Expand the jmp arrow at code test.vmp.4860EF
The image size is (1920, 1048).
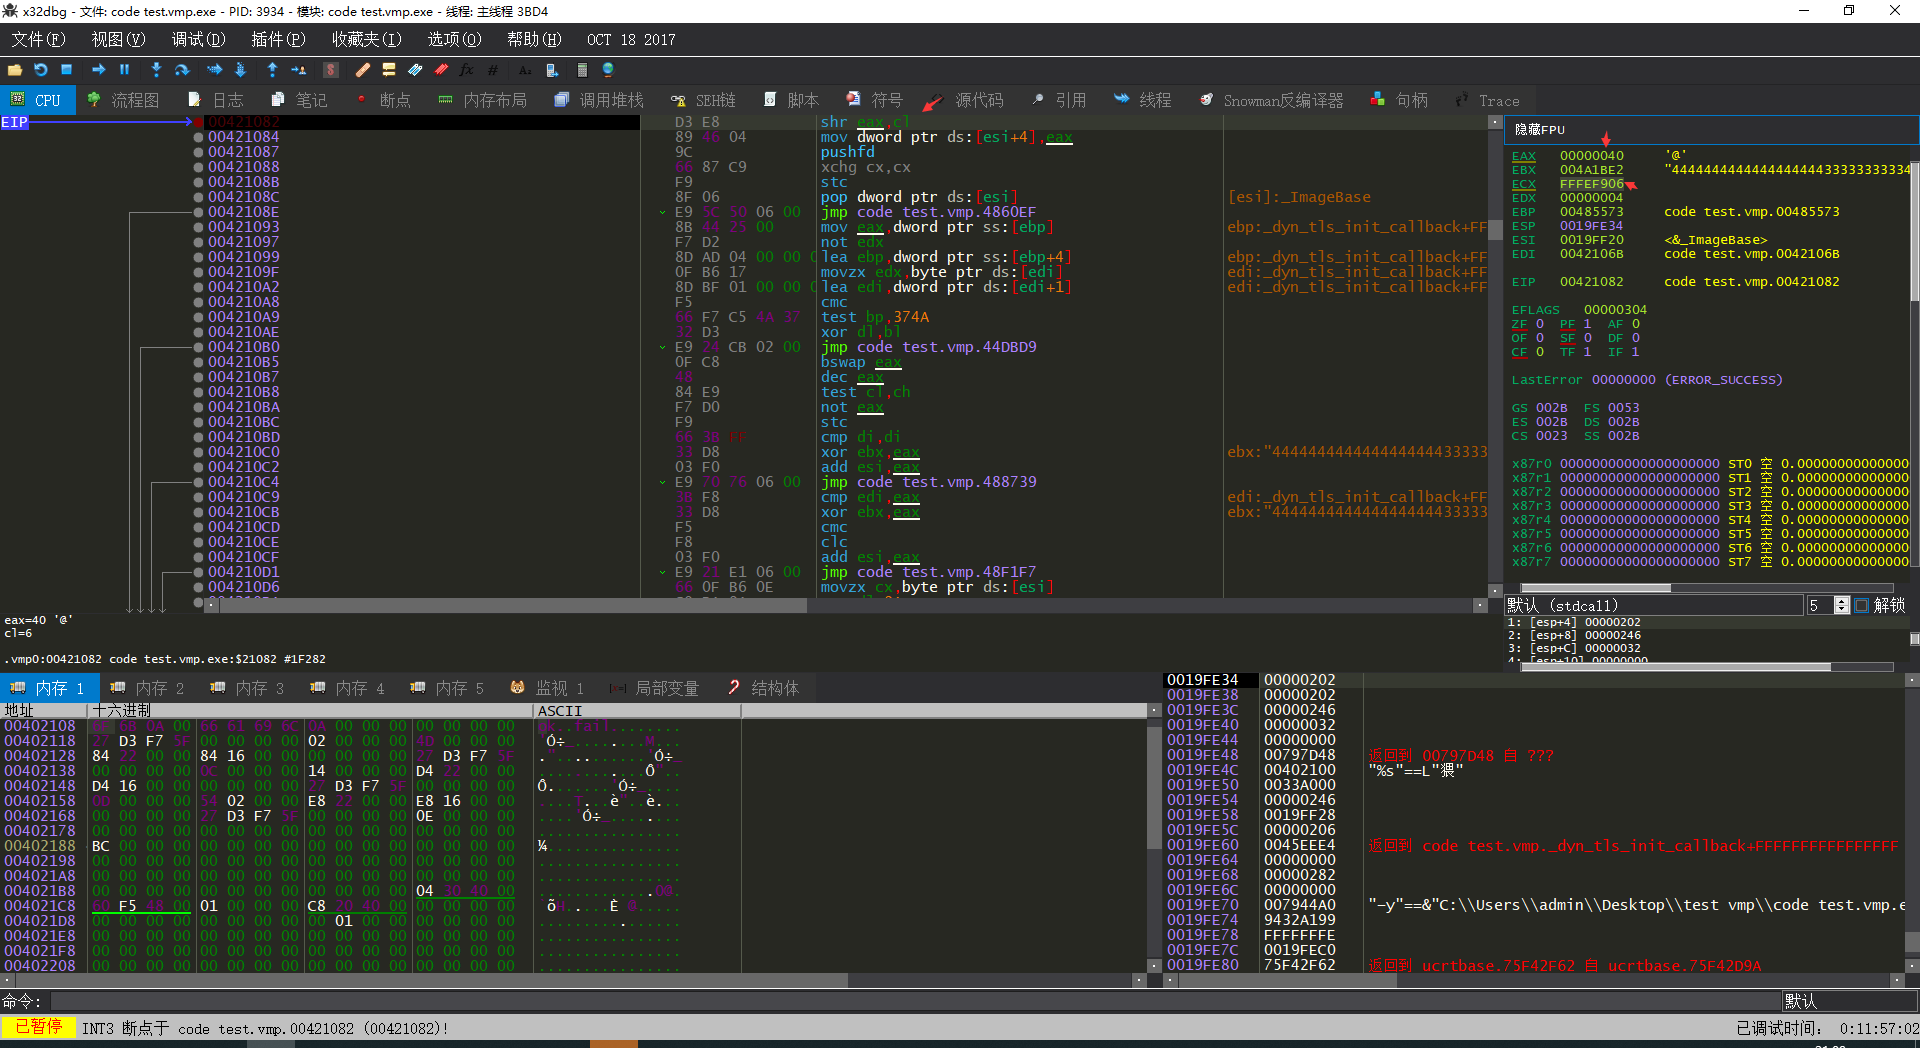tap(662, 212)
